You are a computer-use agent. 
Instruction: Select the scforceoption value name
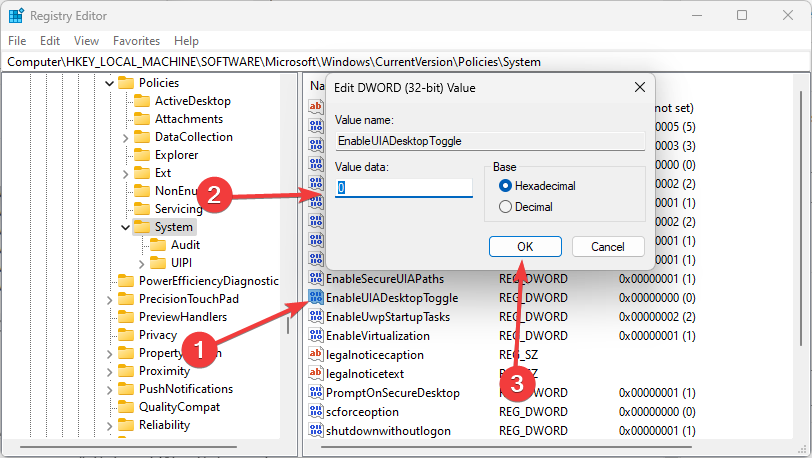point(362,412)
